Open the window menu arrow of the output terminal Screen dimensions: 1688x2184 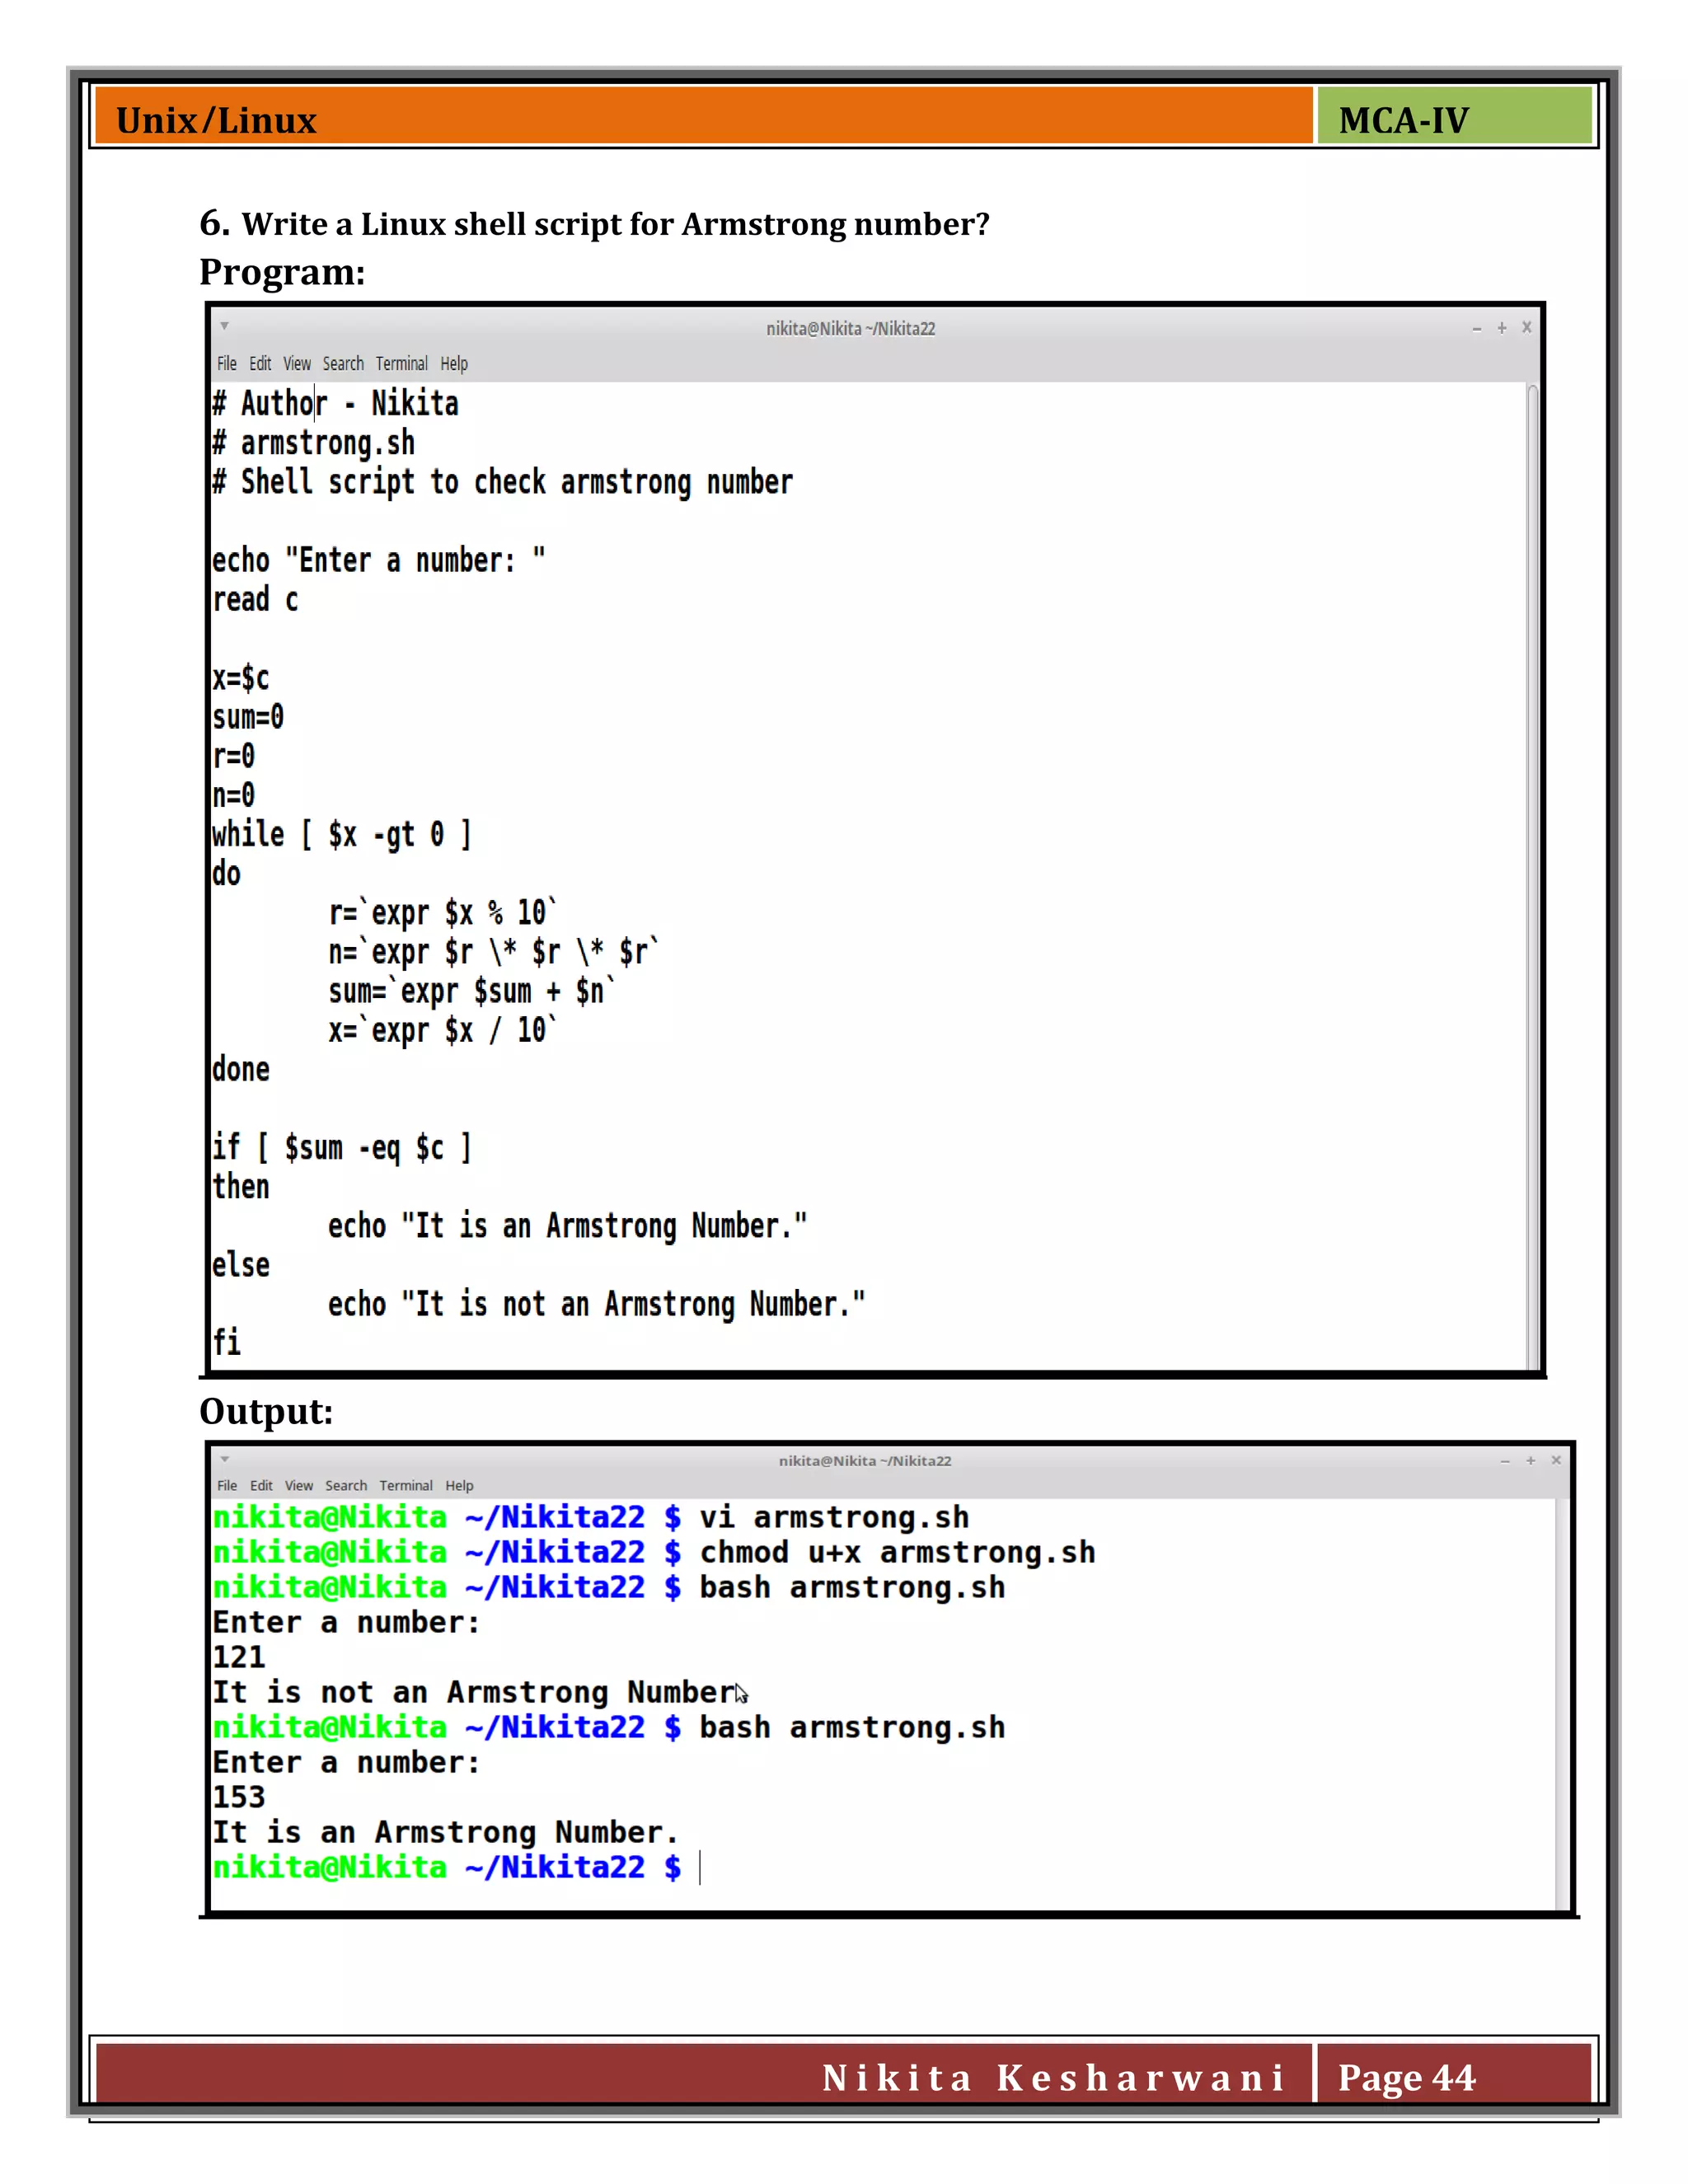[225, 1459]
